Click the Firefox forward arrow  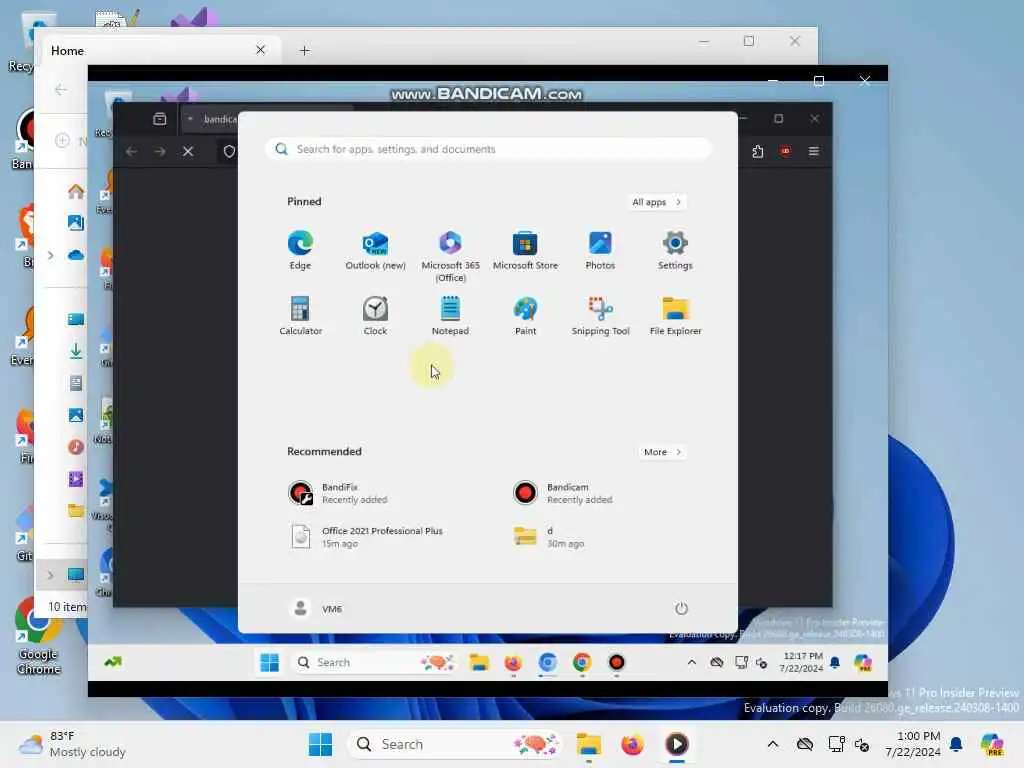[x=160, y=152]
